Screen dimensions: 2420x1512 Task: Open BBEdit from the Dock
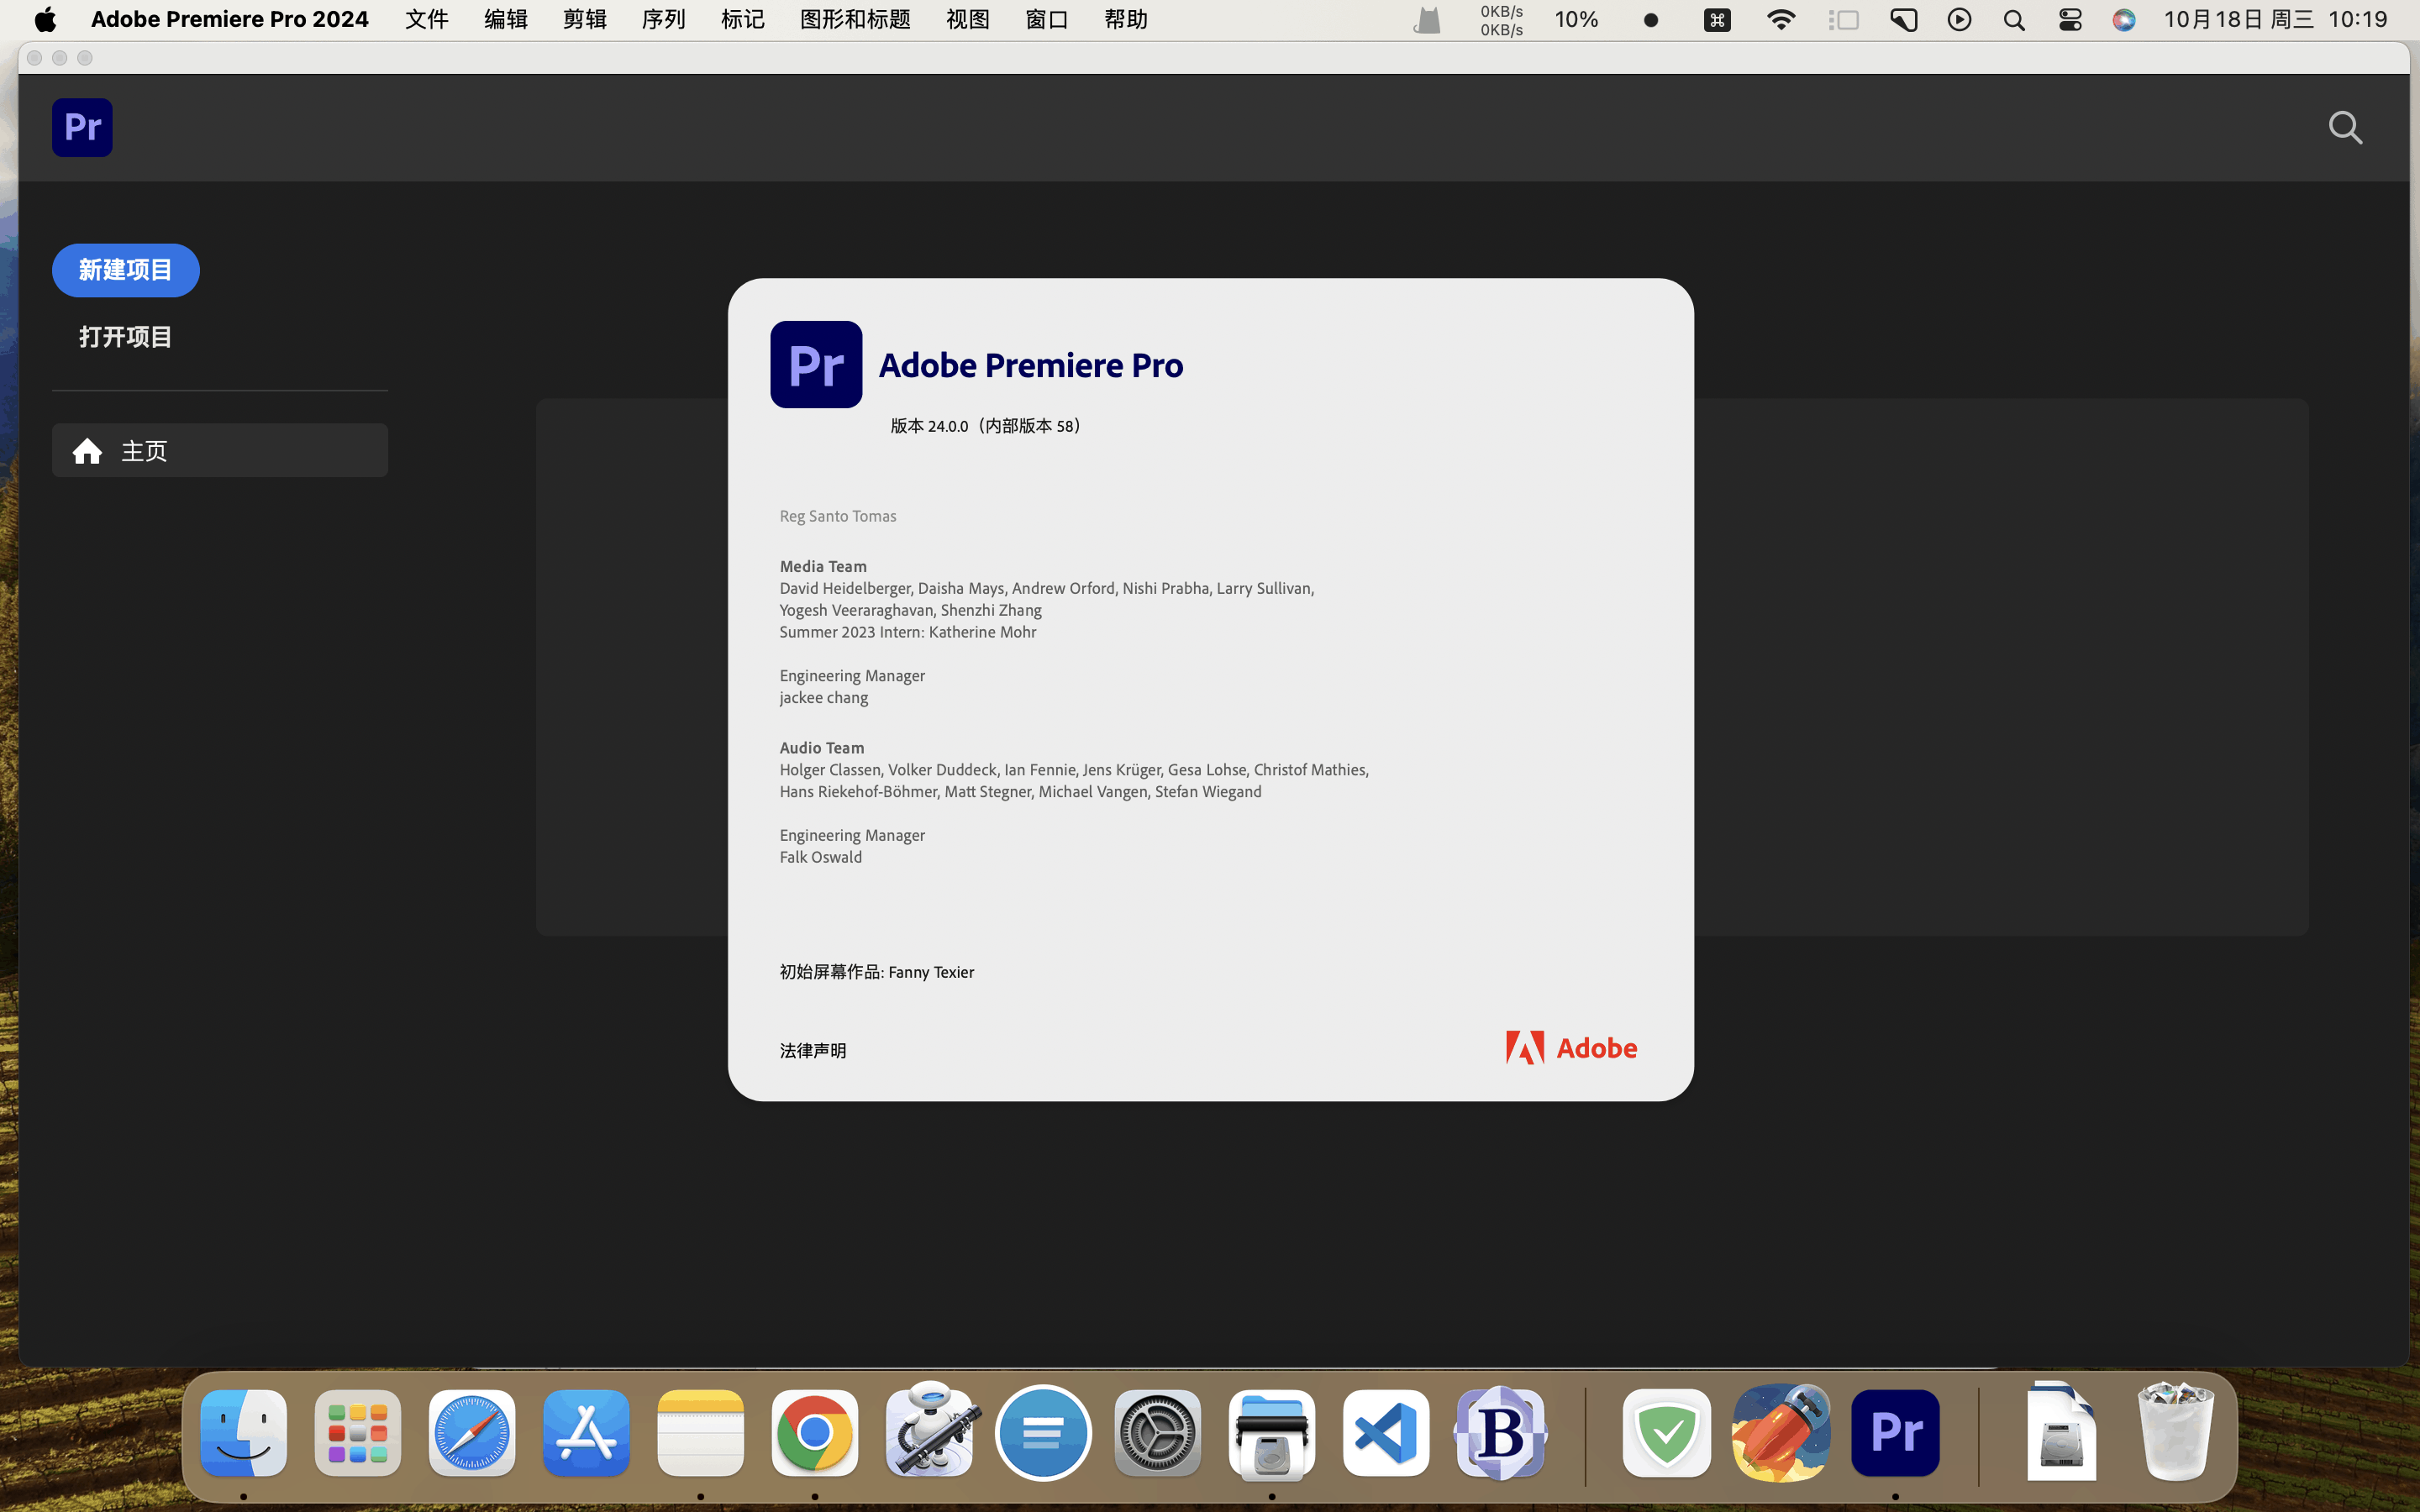1501,1433
